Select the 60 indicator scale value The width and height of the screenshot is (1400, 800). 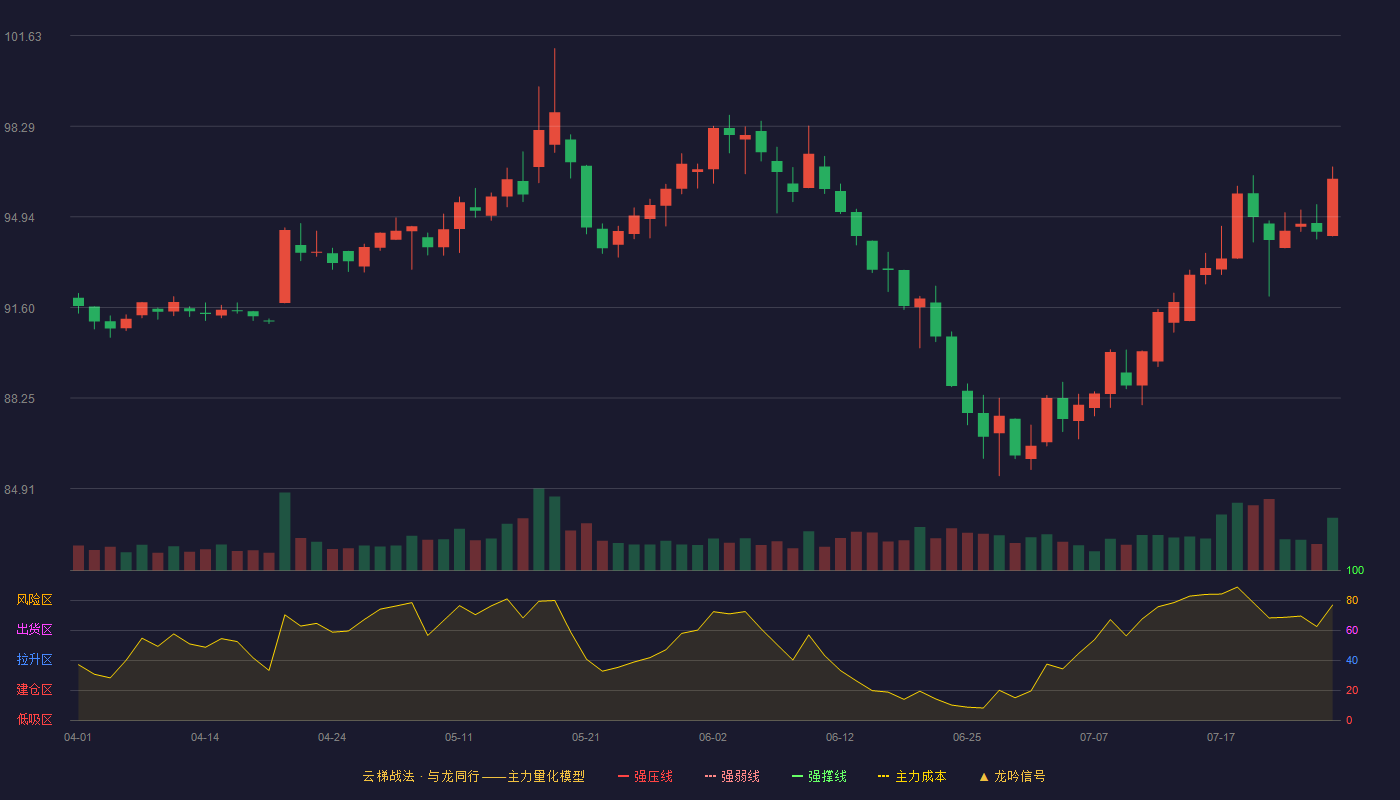tap(1352, 631)
